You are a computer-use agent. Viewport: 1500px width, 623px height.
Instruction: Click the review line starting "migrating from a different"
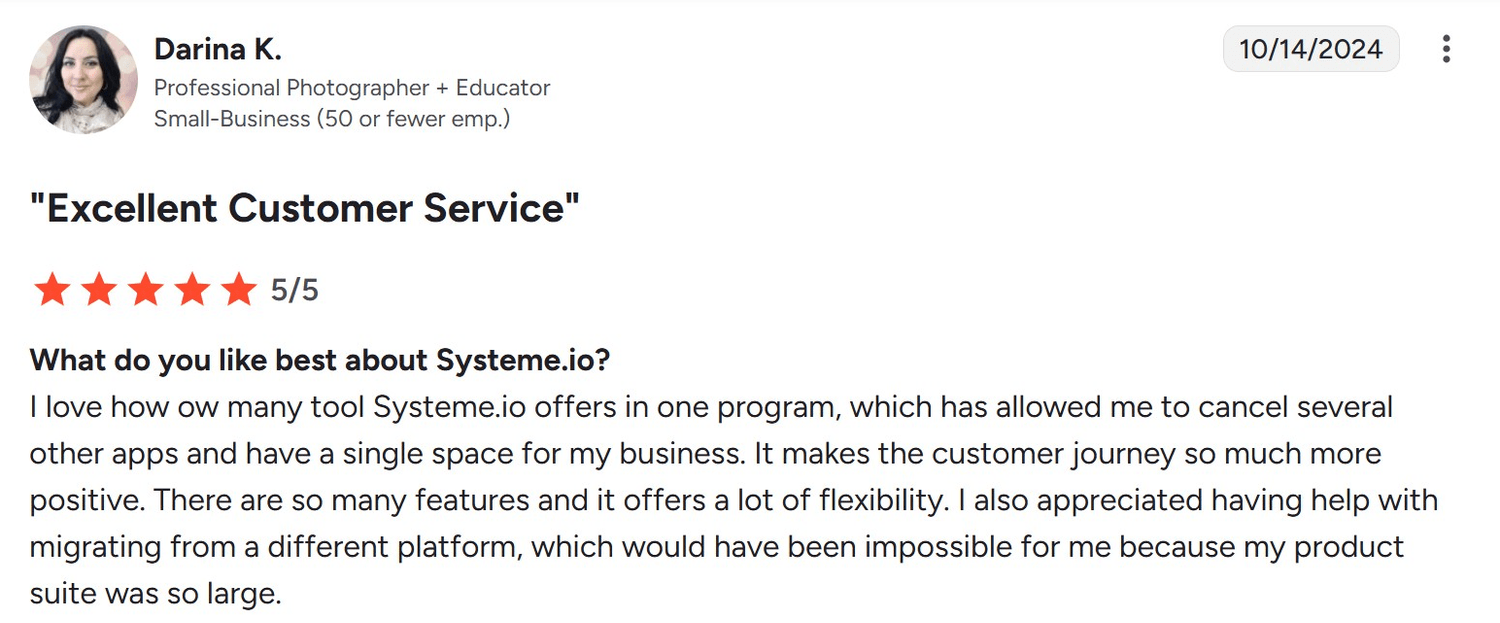click(716, 547)
